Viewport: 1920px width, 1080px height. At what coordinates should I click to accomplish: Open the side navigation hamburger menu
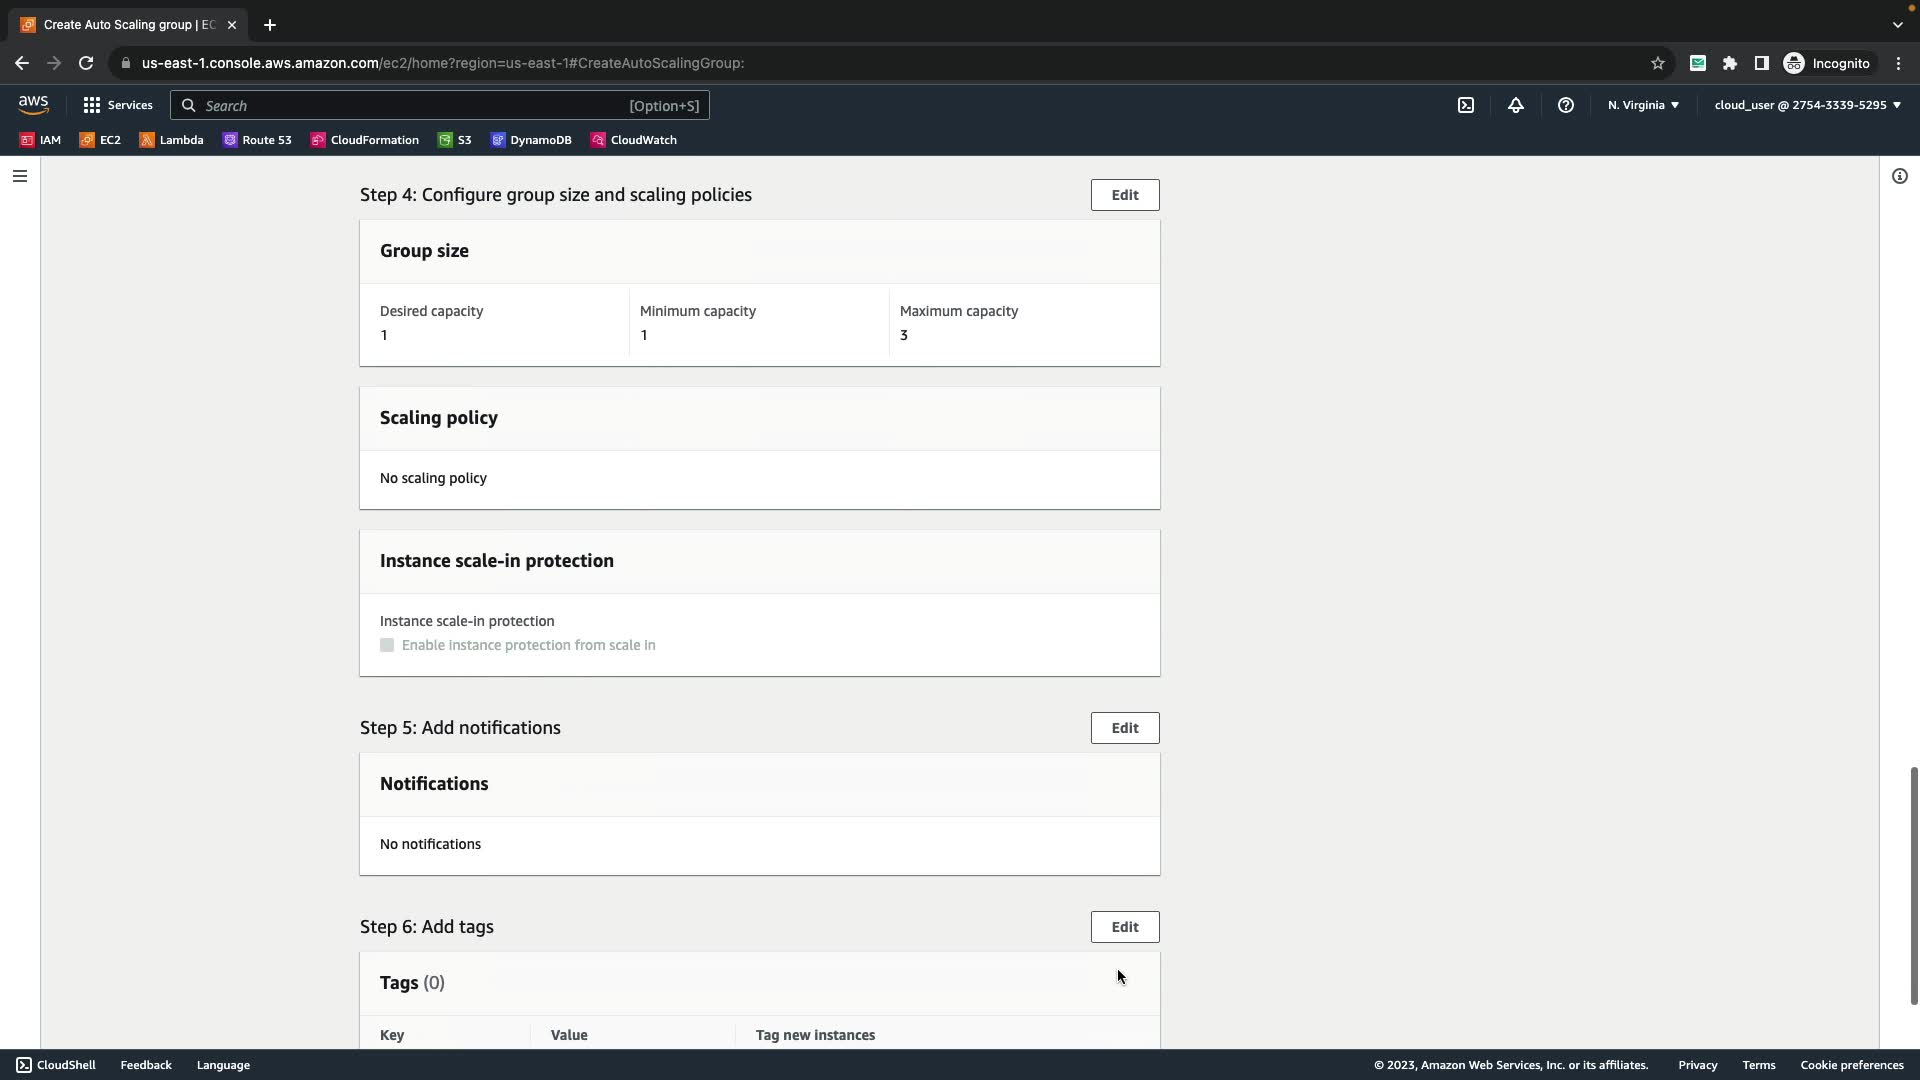pyautogui.click(x=20, y=176)
